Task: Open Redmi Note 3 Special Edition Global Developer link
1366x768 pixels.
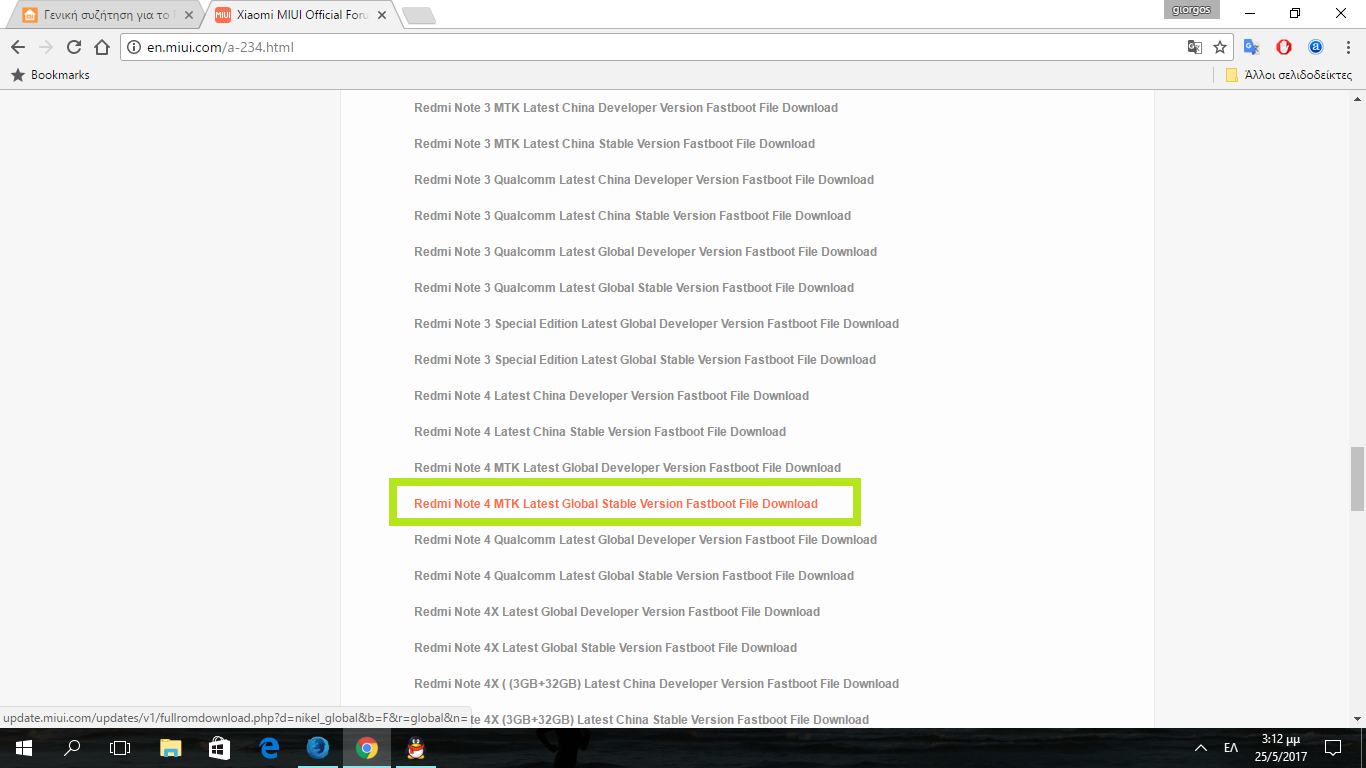Action: tap(656, 324)
